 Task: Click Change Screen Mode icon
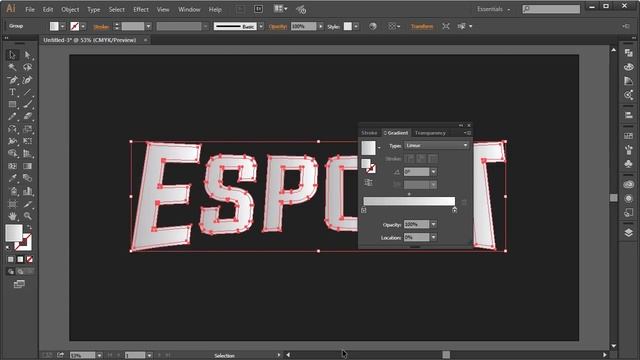[19, 284]
